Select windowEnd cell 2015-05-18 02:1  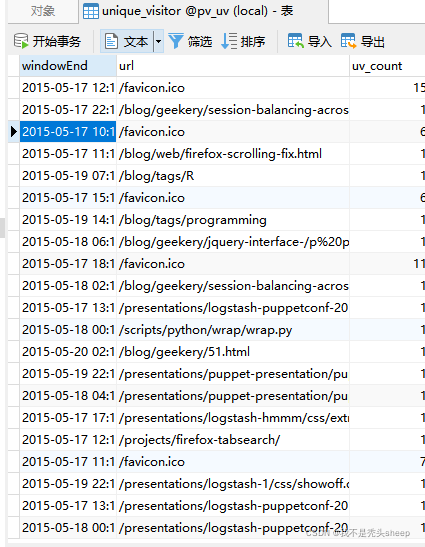coord(68,285)
